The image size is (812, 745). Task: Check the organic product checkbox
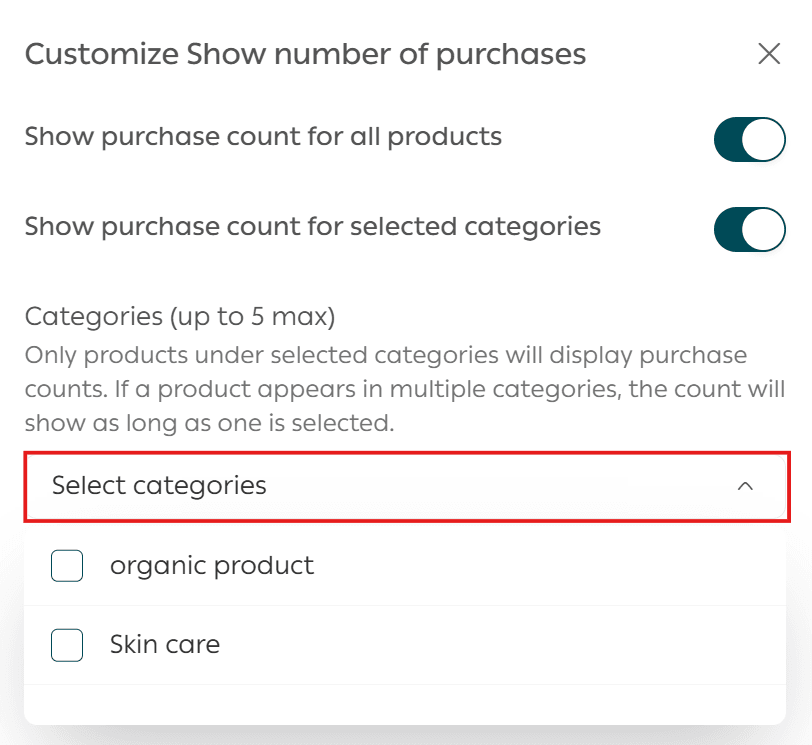pyautogui.click(x=67, y=567)
